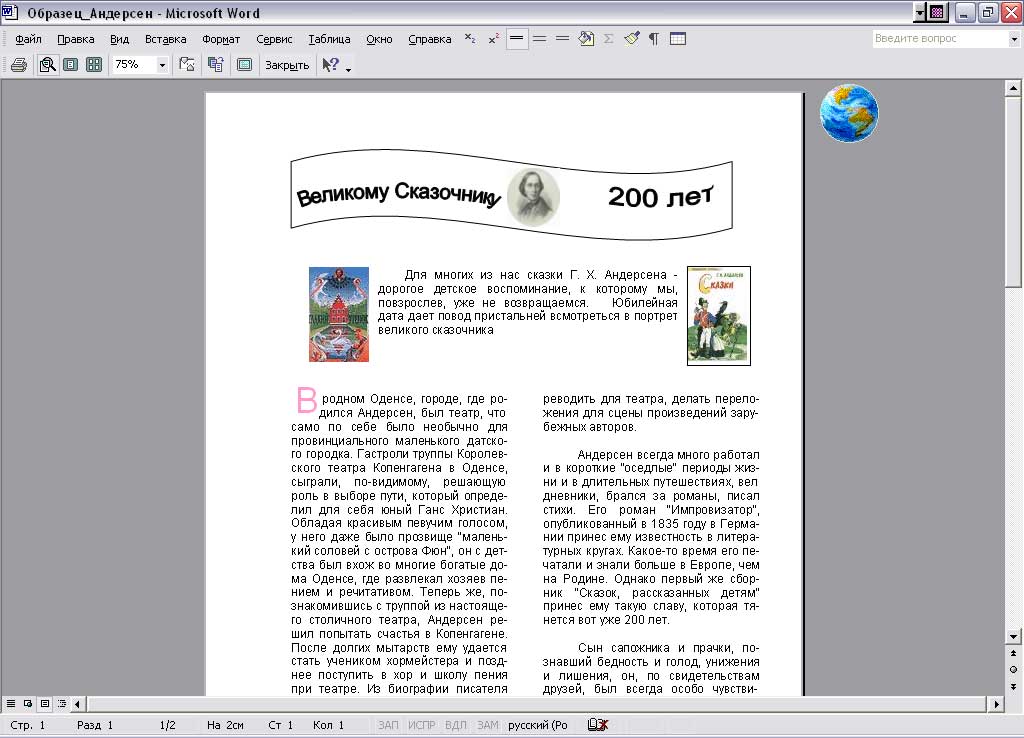Switch to Print Layout view icon
The image size is (1024, 738).
(45, 704)
